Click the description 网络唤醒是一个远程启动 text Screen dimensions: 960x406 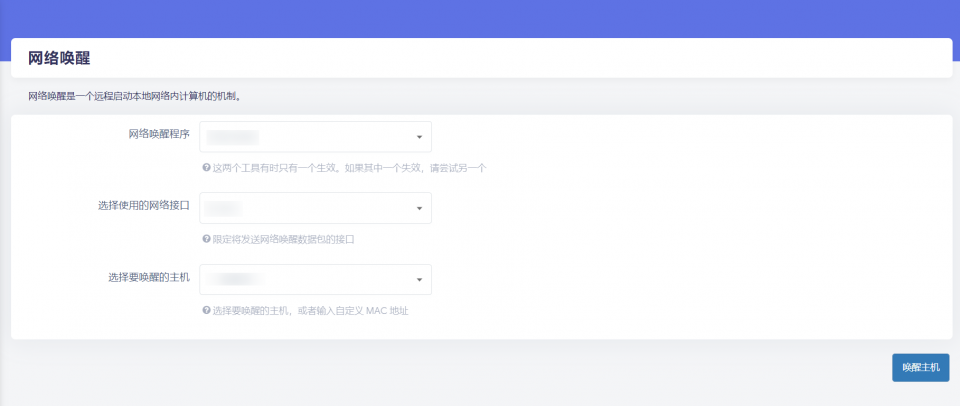click(x=134, y=97)
